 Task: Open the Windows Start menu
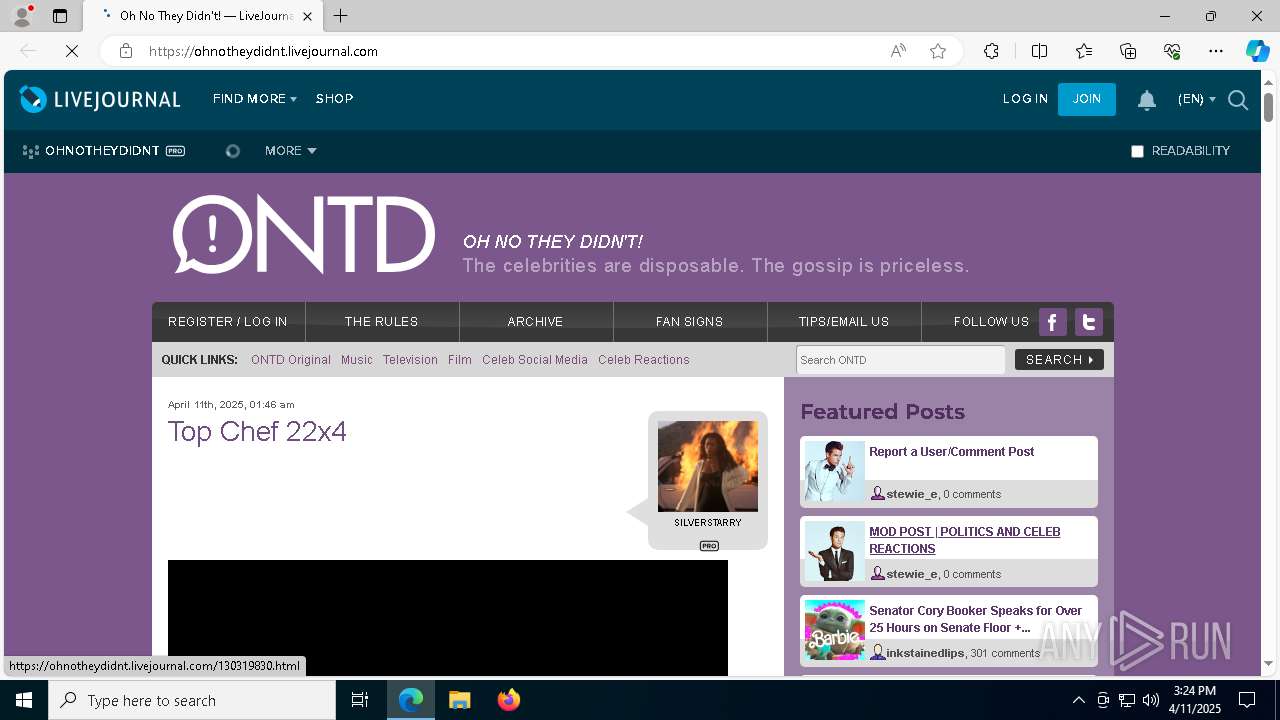pos(24,700)
